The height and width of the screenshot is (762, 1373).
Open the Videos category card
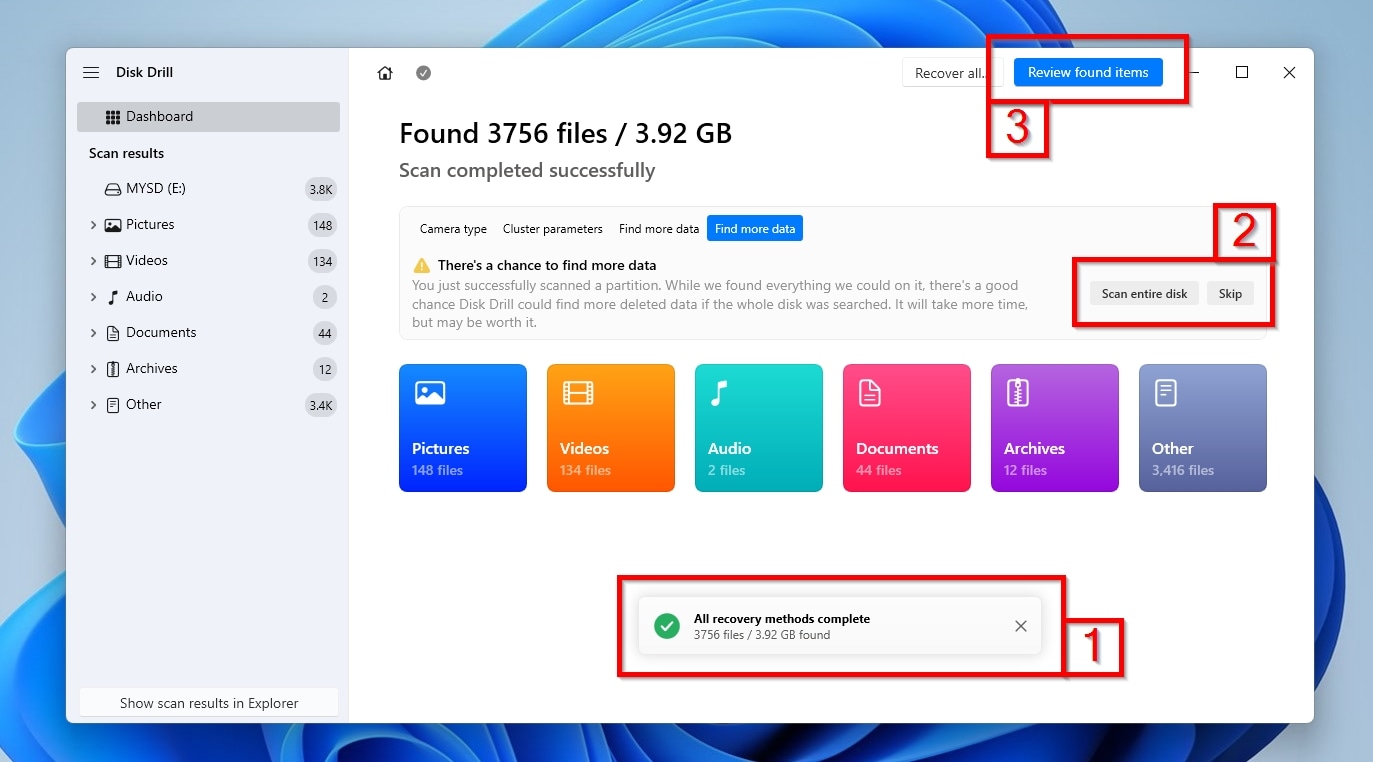610,428
